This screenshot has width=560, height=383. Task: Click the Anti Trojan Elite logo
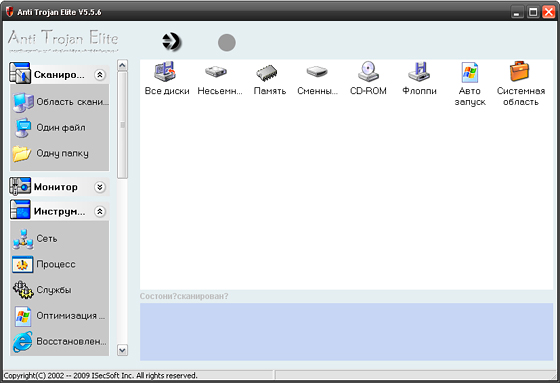click(63, 41)
